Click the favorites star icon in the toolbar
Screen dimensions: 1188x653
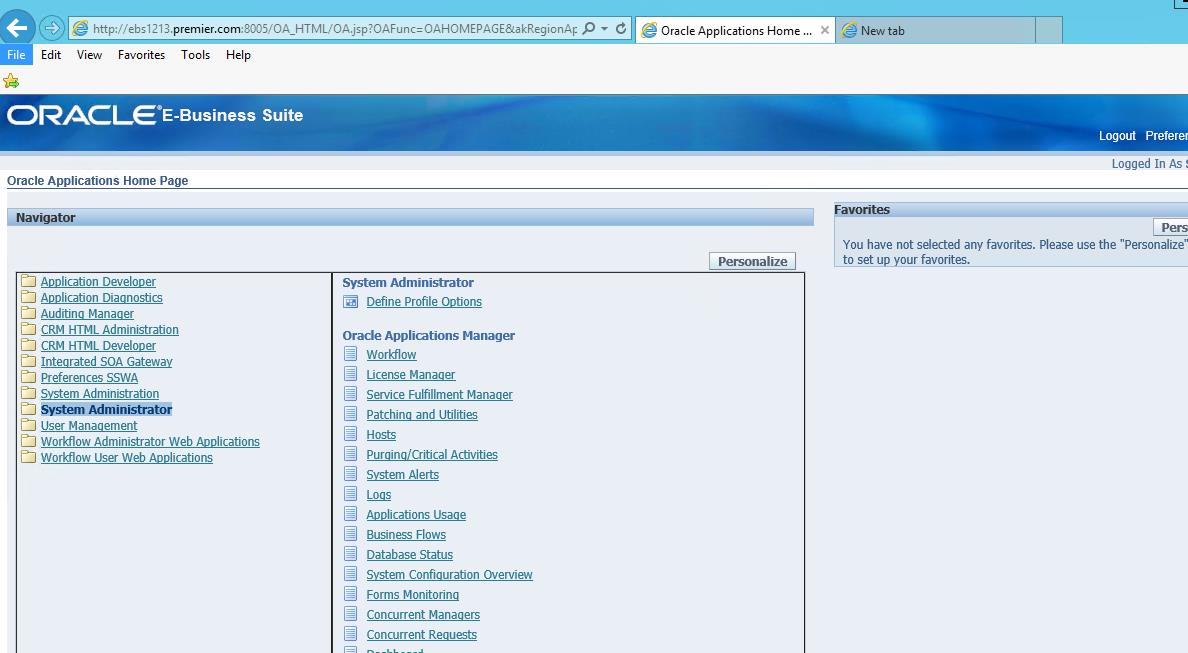coord(11,81)
